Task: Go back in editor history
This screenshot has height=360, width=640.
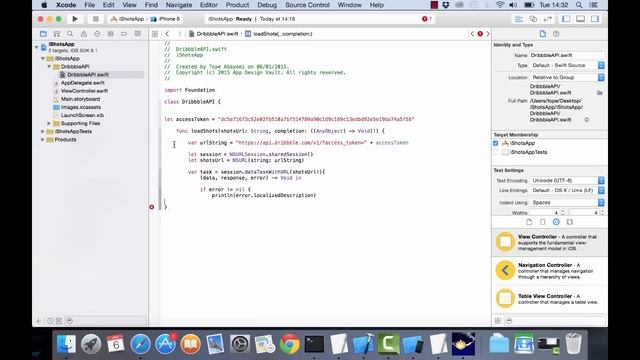Action: [167, 34]
